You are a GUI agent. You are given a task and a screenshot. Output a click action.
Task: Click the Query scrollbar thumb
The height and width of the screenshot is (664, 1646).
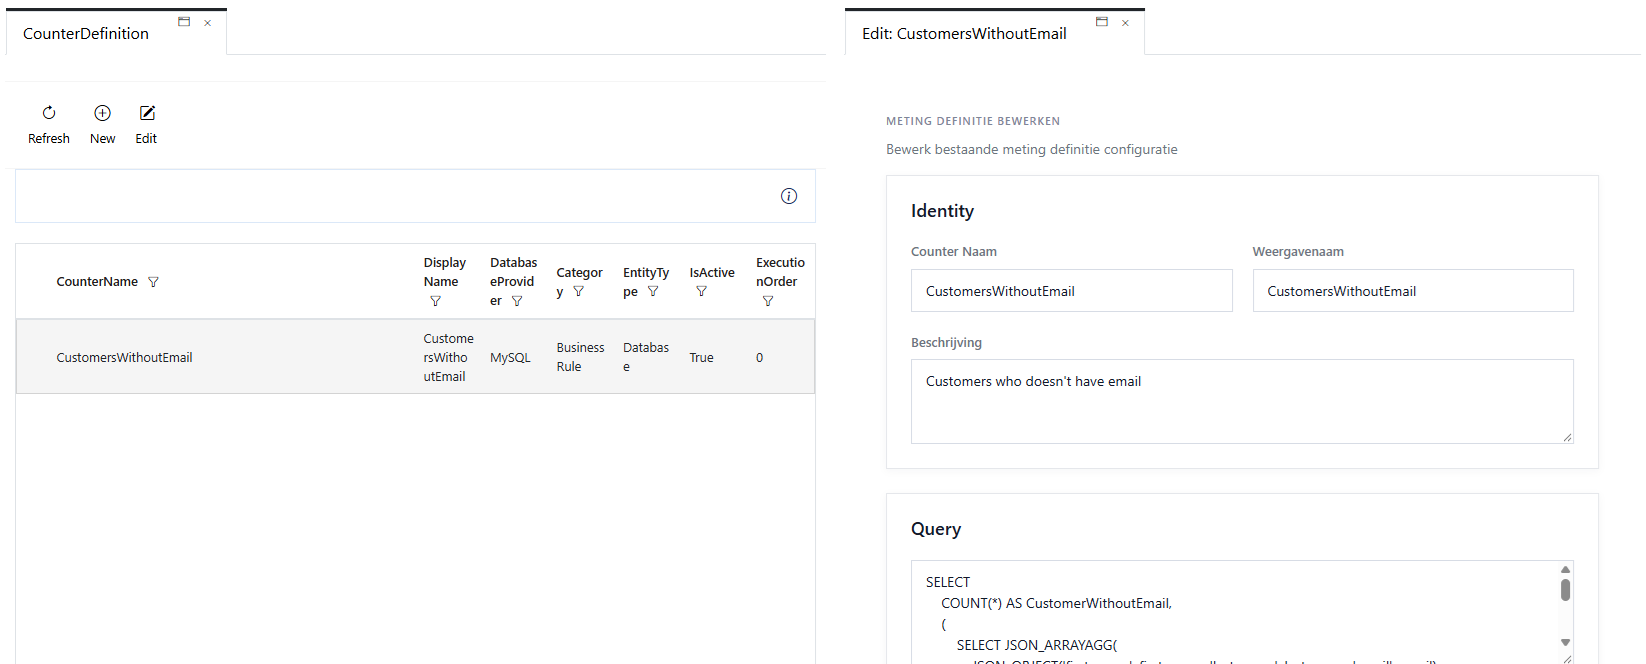(1566, 590)
